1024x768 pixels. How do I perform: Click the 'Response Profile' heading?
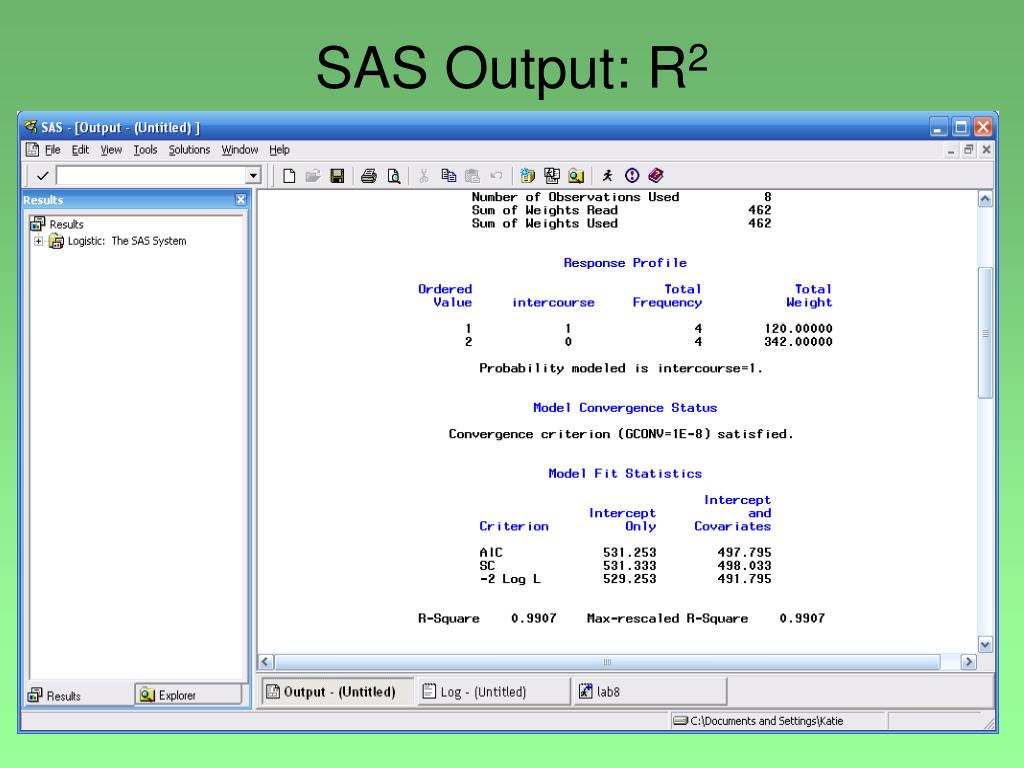point(625,263)
